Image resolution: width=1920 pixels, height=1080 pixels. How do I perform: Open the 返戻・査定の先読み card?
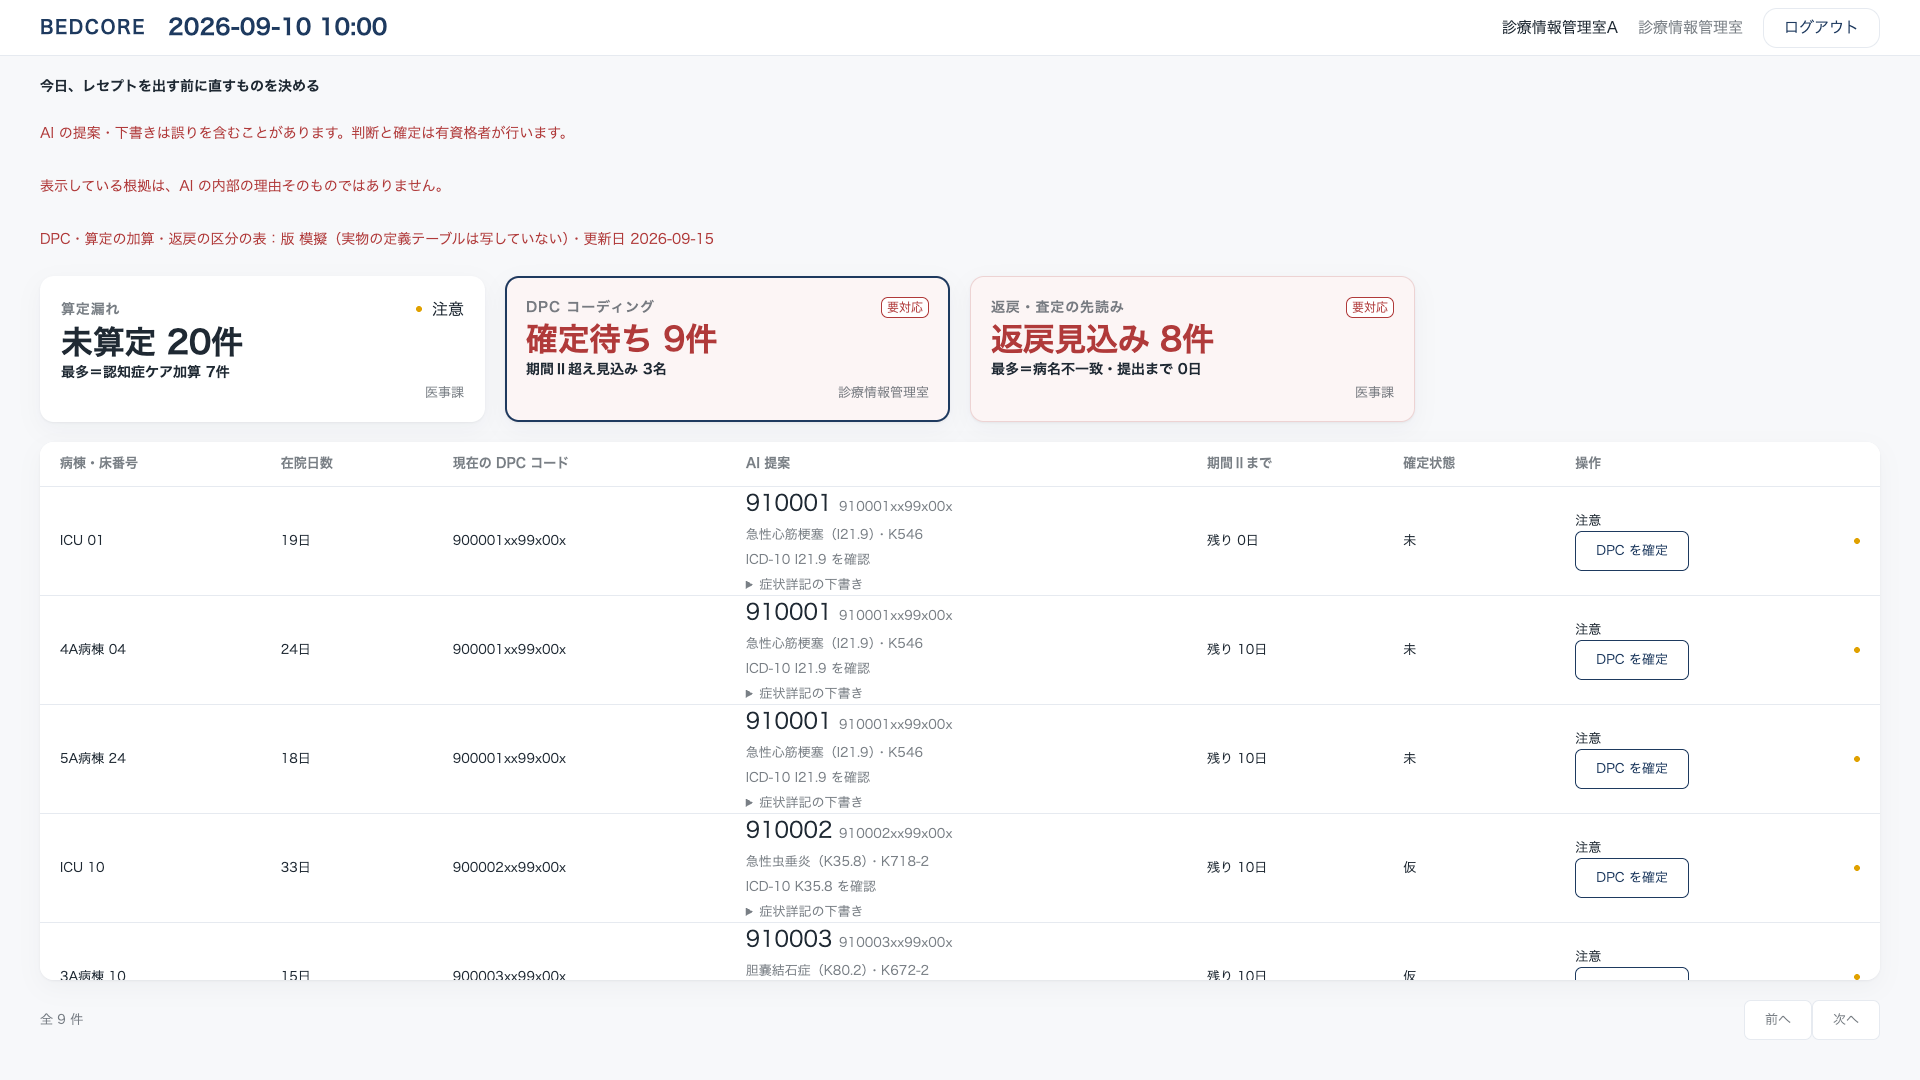click(x=1192, y=349)
